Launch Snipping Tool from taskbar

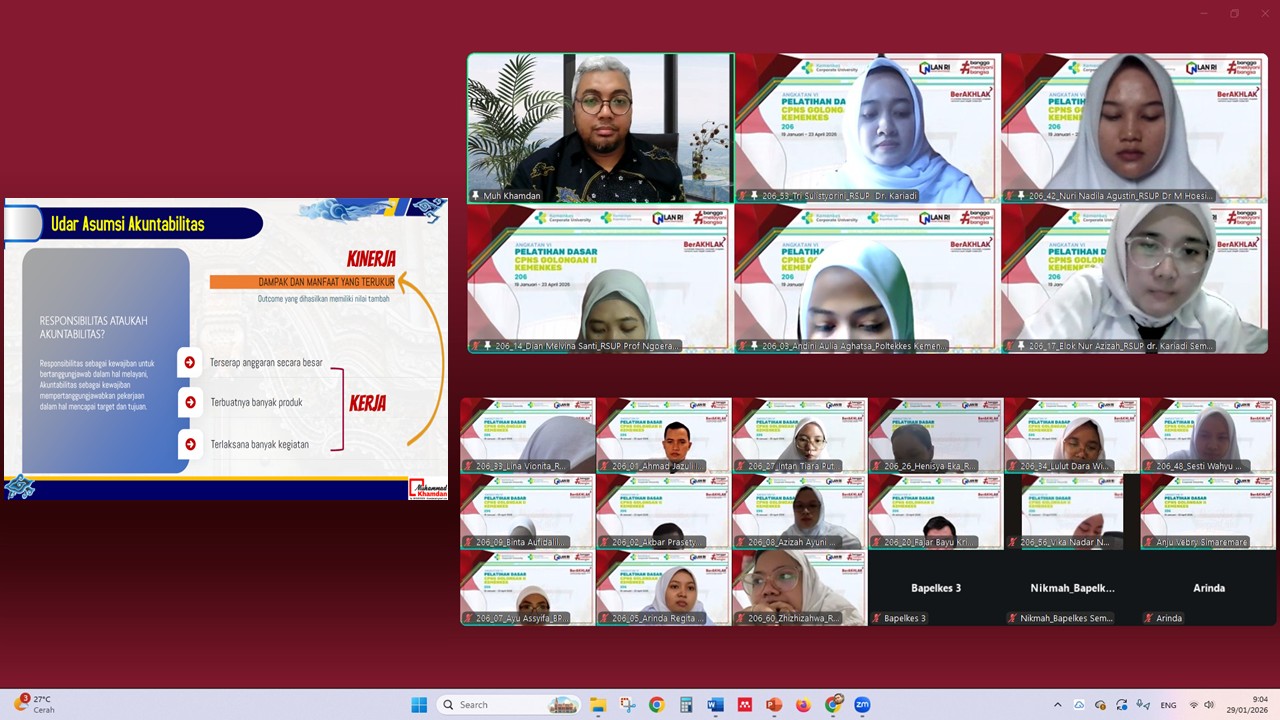coord(627,705)
